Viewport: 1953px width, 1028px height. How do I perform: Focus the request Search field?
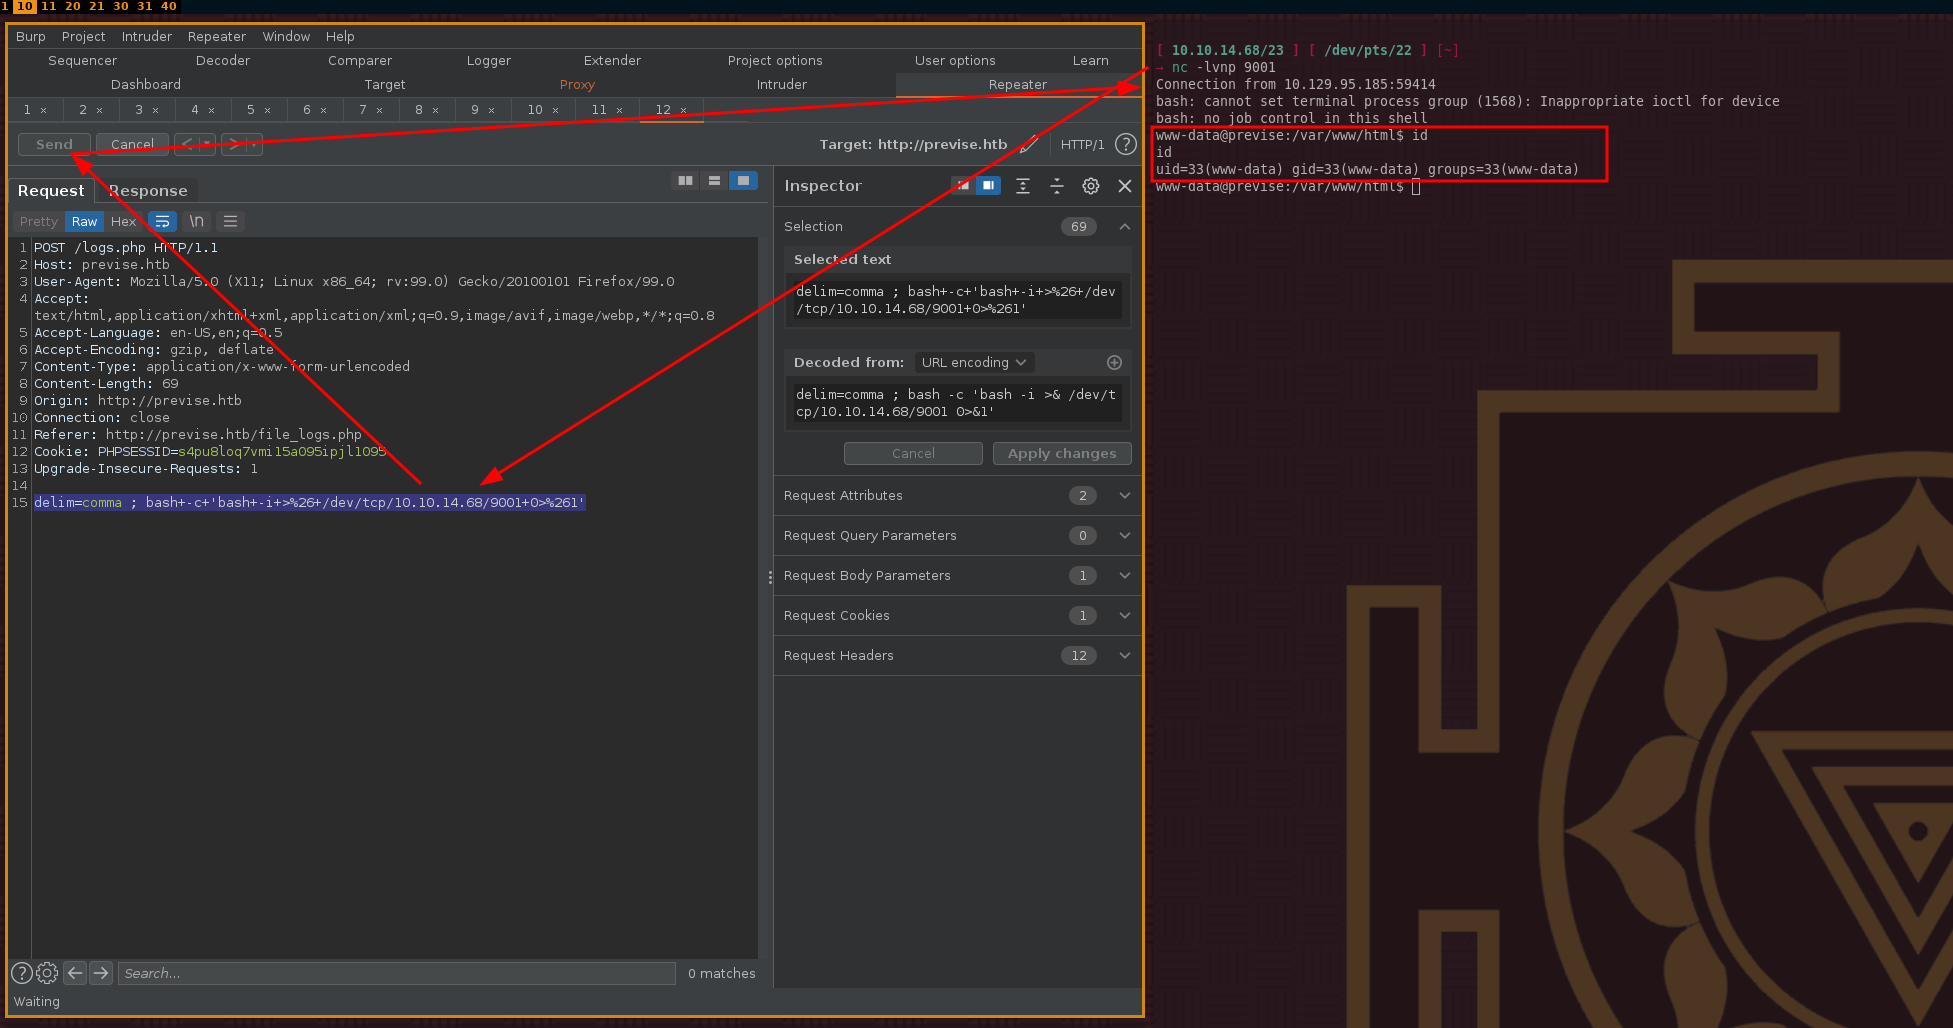397,973
